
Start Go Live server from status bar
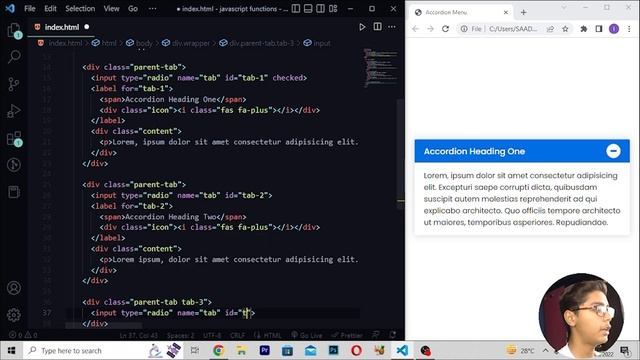(307, 335)
